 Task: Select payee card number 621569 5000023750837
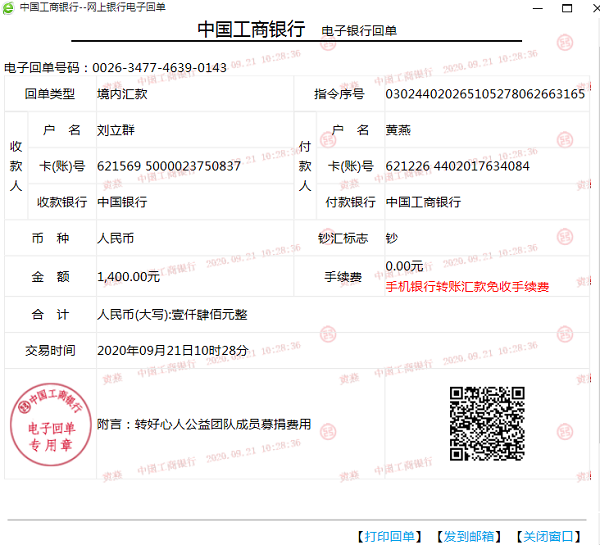[x=169, y=166]
